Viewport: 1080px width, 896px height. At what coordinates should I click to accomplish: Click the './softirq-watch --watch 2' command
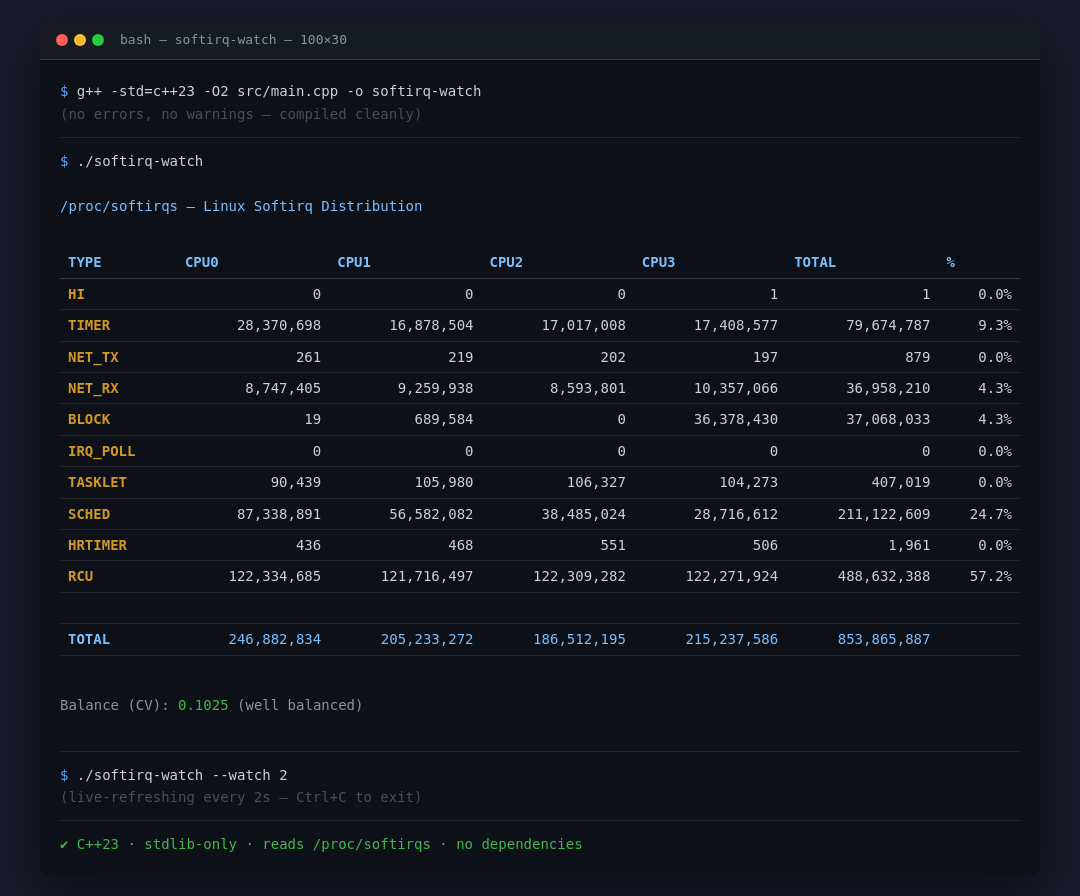174,775
